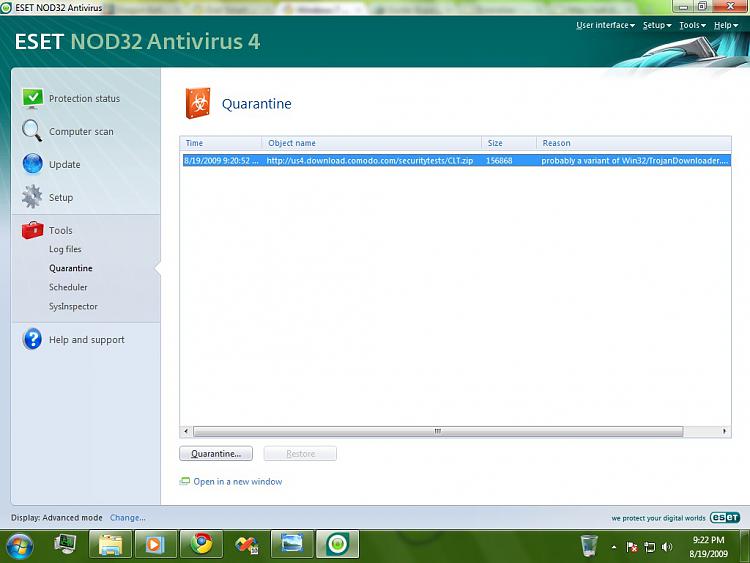Select the quarantined CLT.zip row
The height and width of the screenshot is (563, 750).
click(456, 160)
